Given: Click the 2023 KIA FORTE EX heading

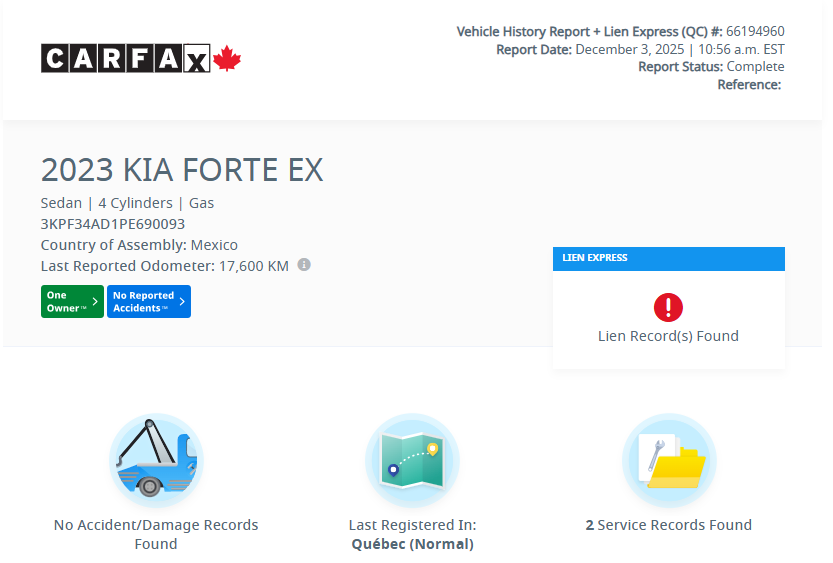Looking at the screenshot, I should tap(182, 170).
